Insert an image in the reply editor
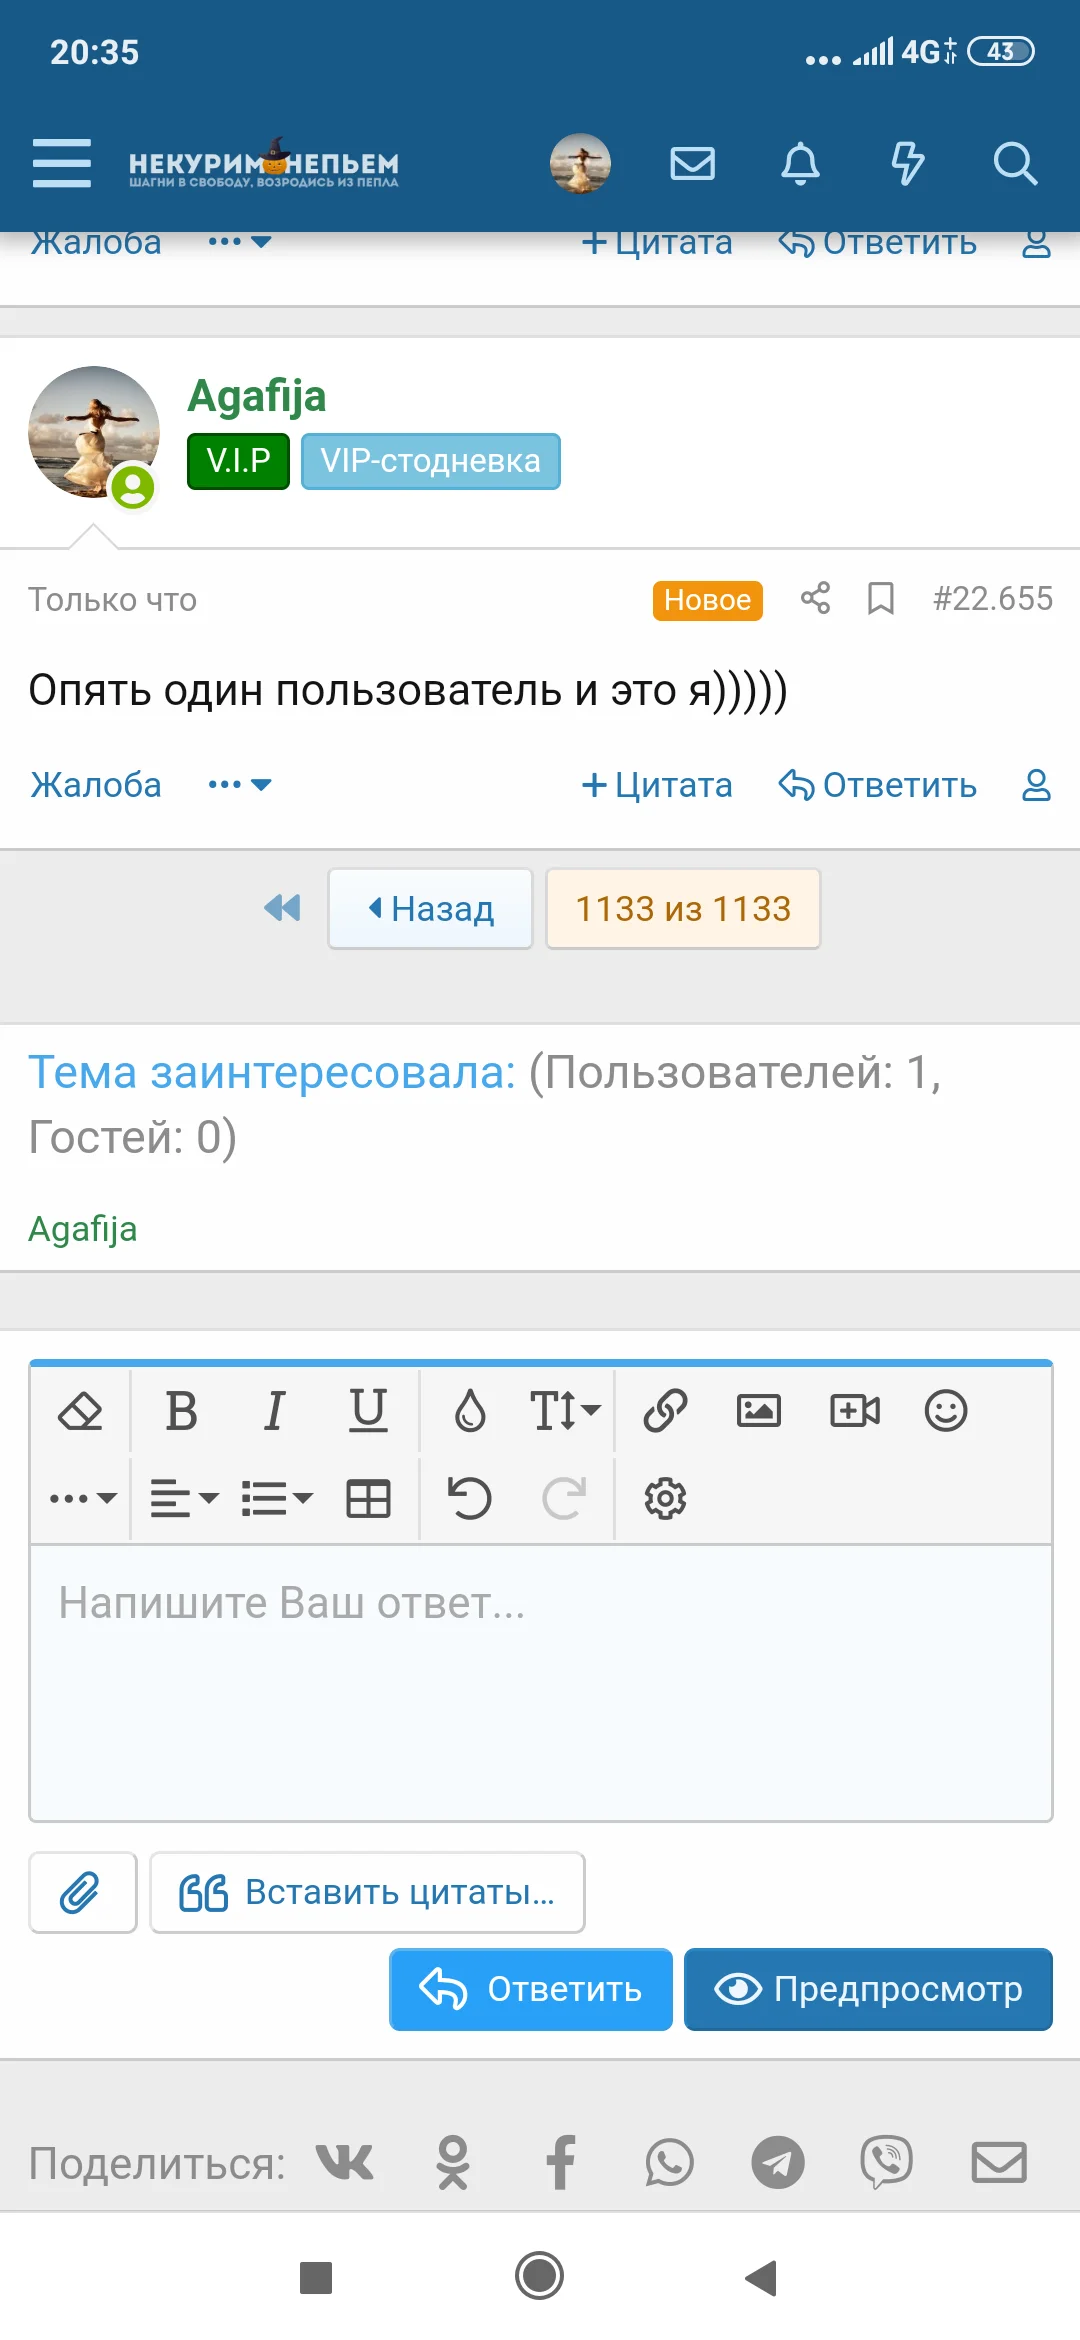Viewport: 1080px width, 2340px height. point(758,1411)
